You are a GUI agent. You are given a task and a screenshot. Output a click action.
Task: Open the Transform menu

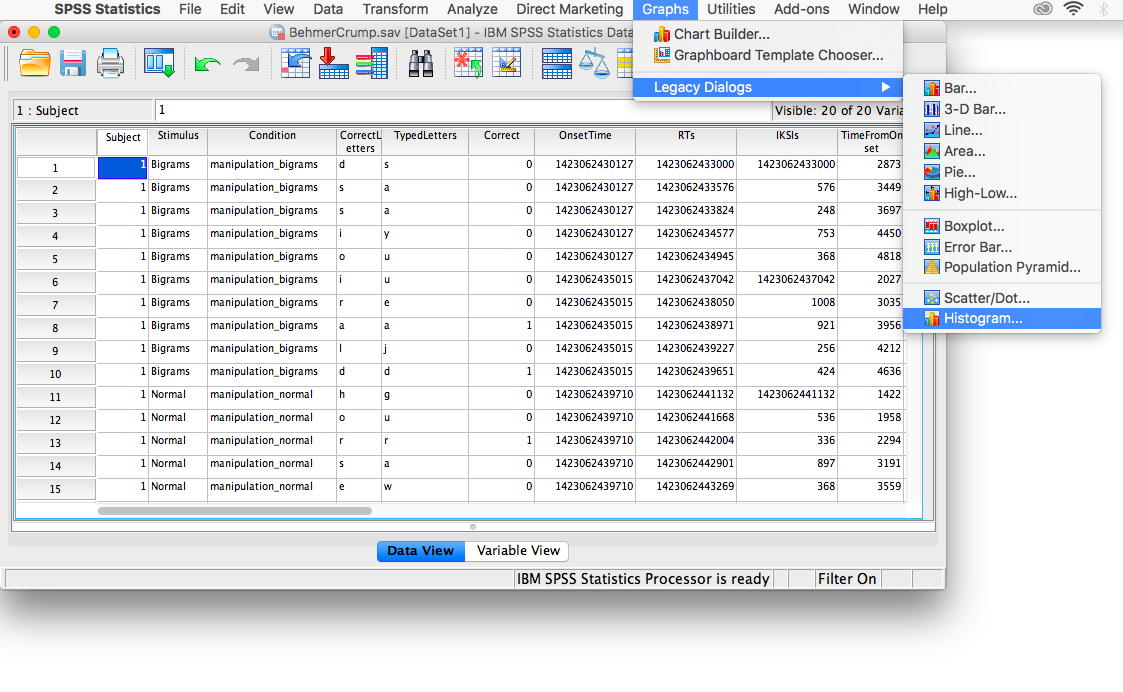[395, 9]
